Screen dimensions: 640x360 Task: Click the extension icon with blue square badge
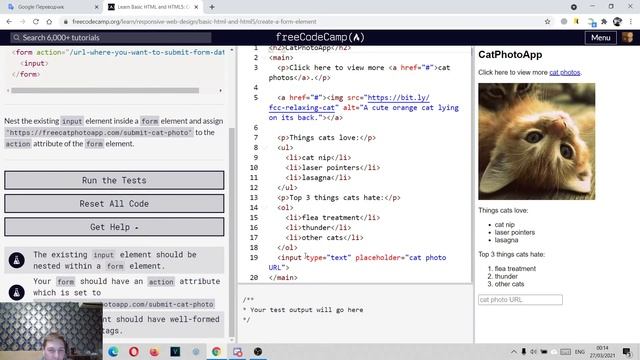592,22
